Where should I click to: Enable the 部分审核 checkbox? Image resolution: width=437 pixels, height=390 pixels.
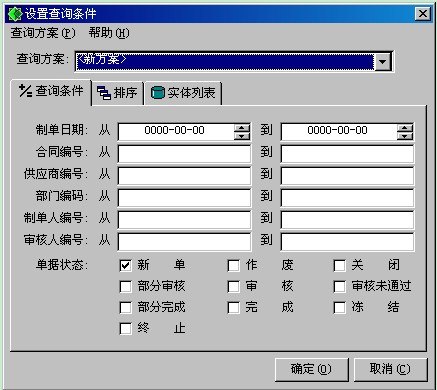click(x=126, y=286)
